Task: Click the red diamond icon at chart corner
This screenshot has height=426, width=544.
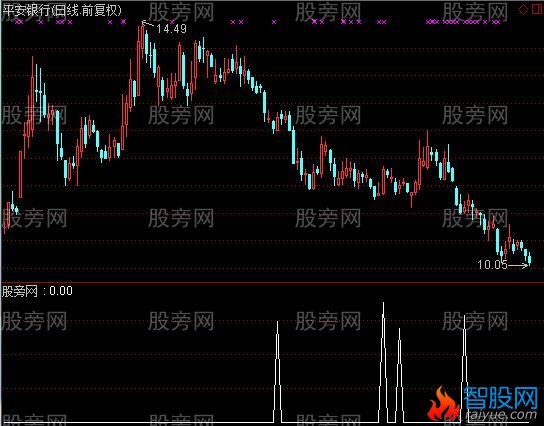Action: pyautogui.click(x=523, y=9)
